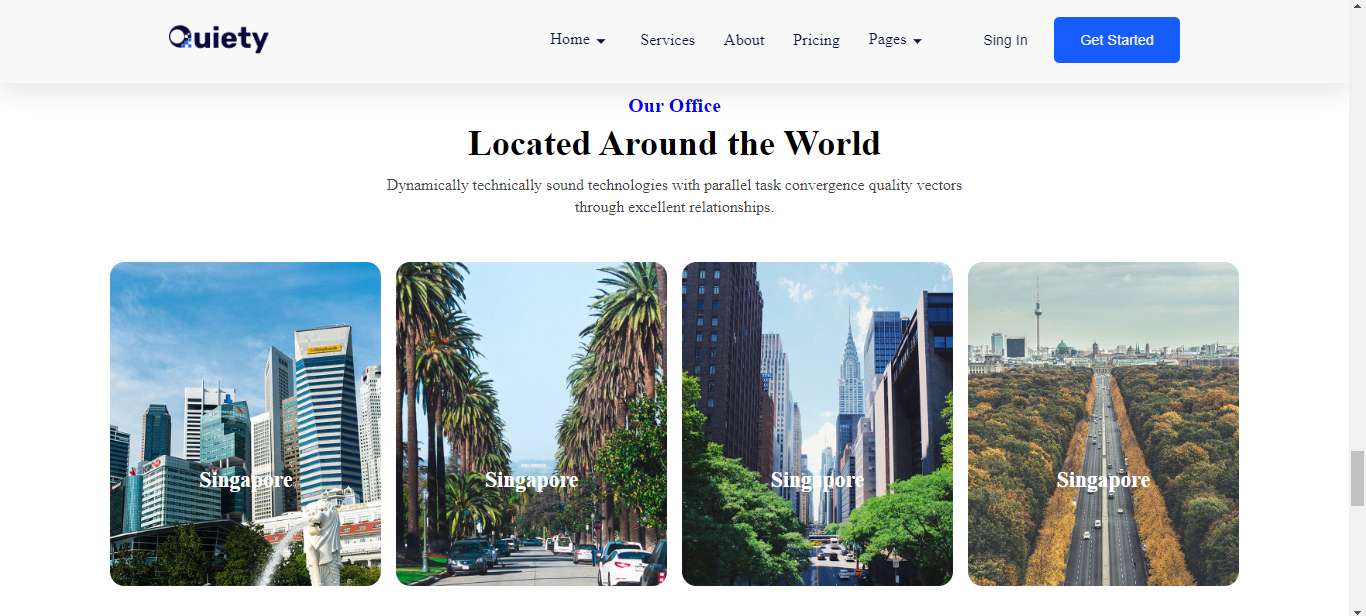This screenshot has height=616, width=1366.
Task: Select the office card showing the Chrysler Building
Action: (x=817, y=424)
